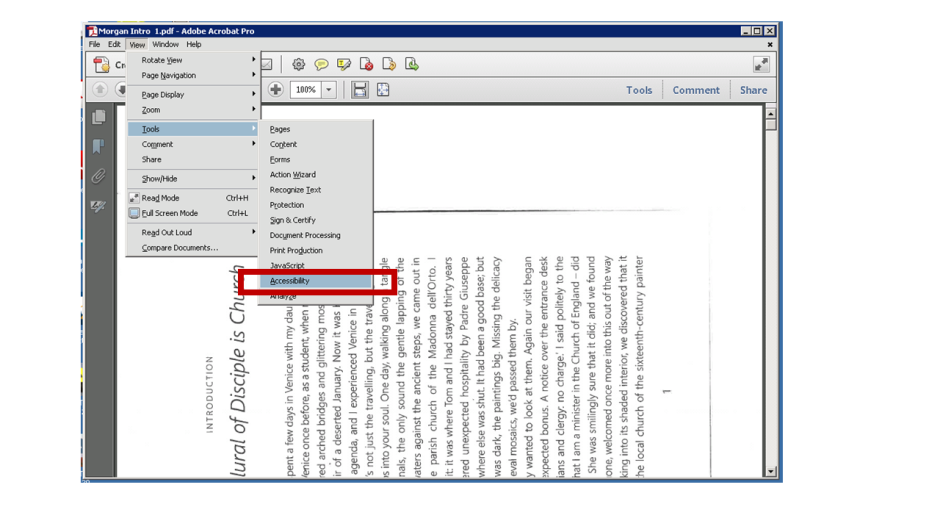Select JavaScript in the Tools submenu

(316, 265)
